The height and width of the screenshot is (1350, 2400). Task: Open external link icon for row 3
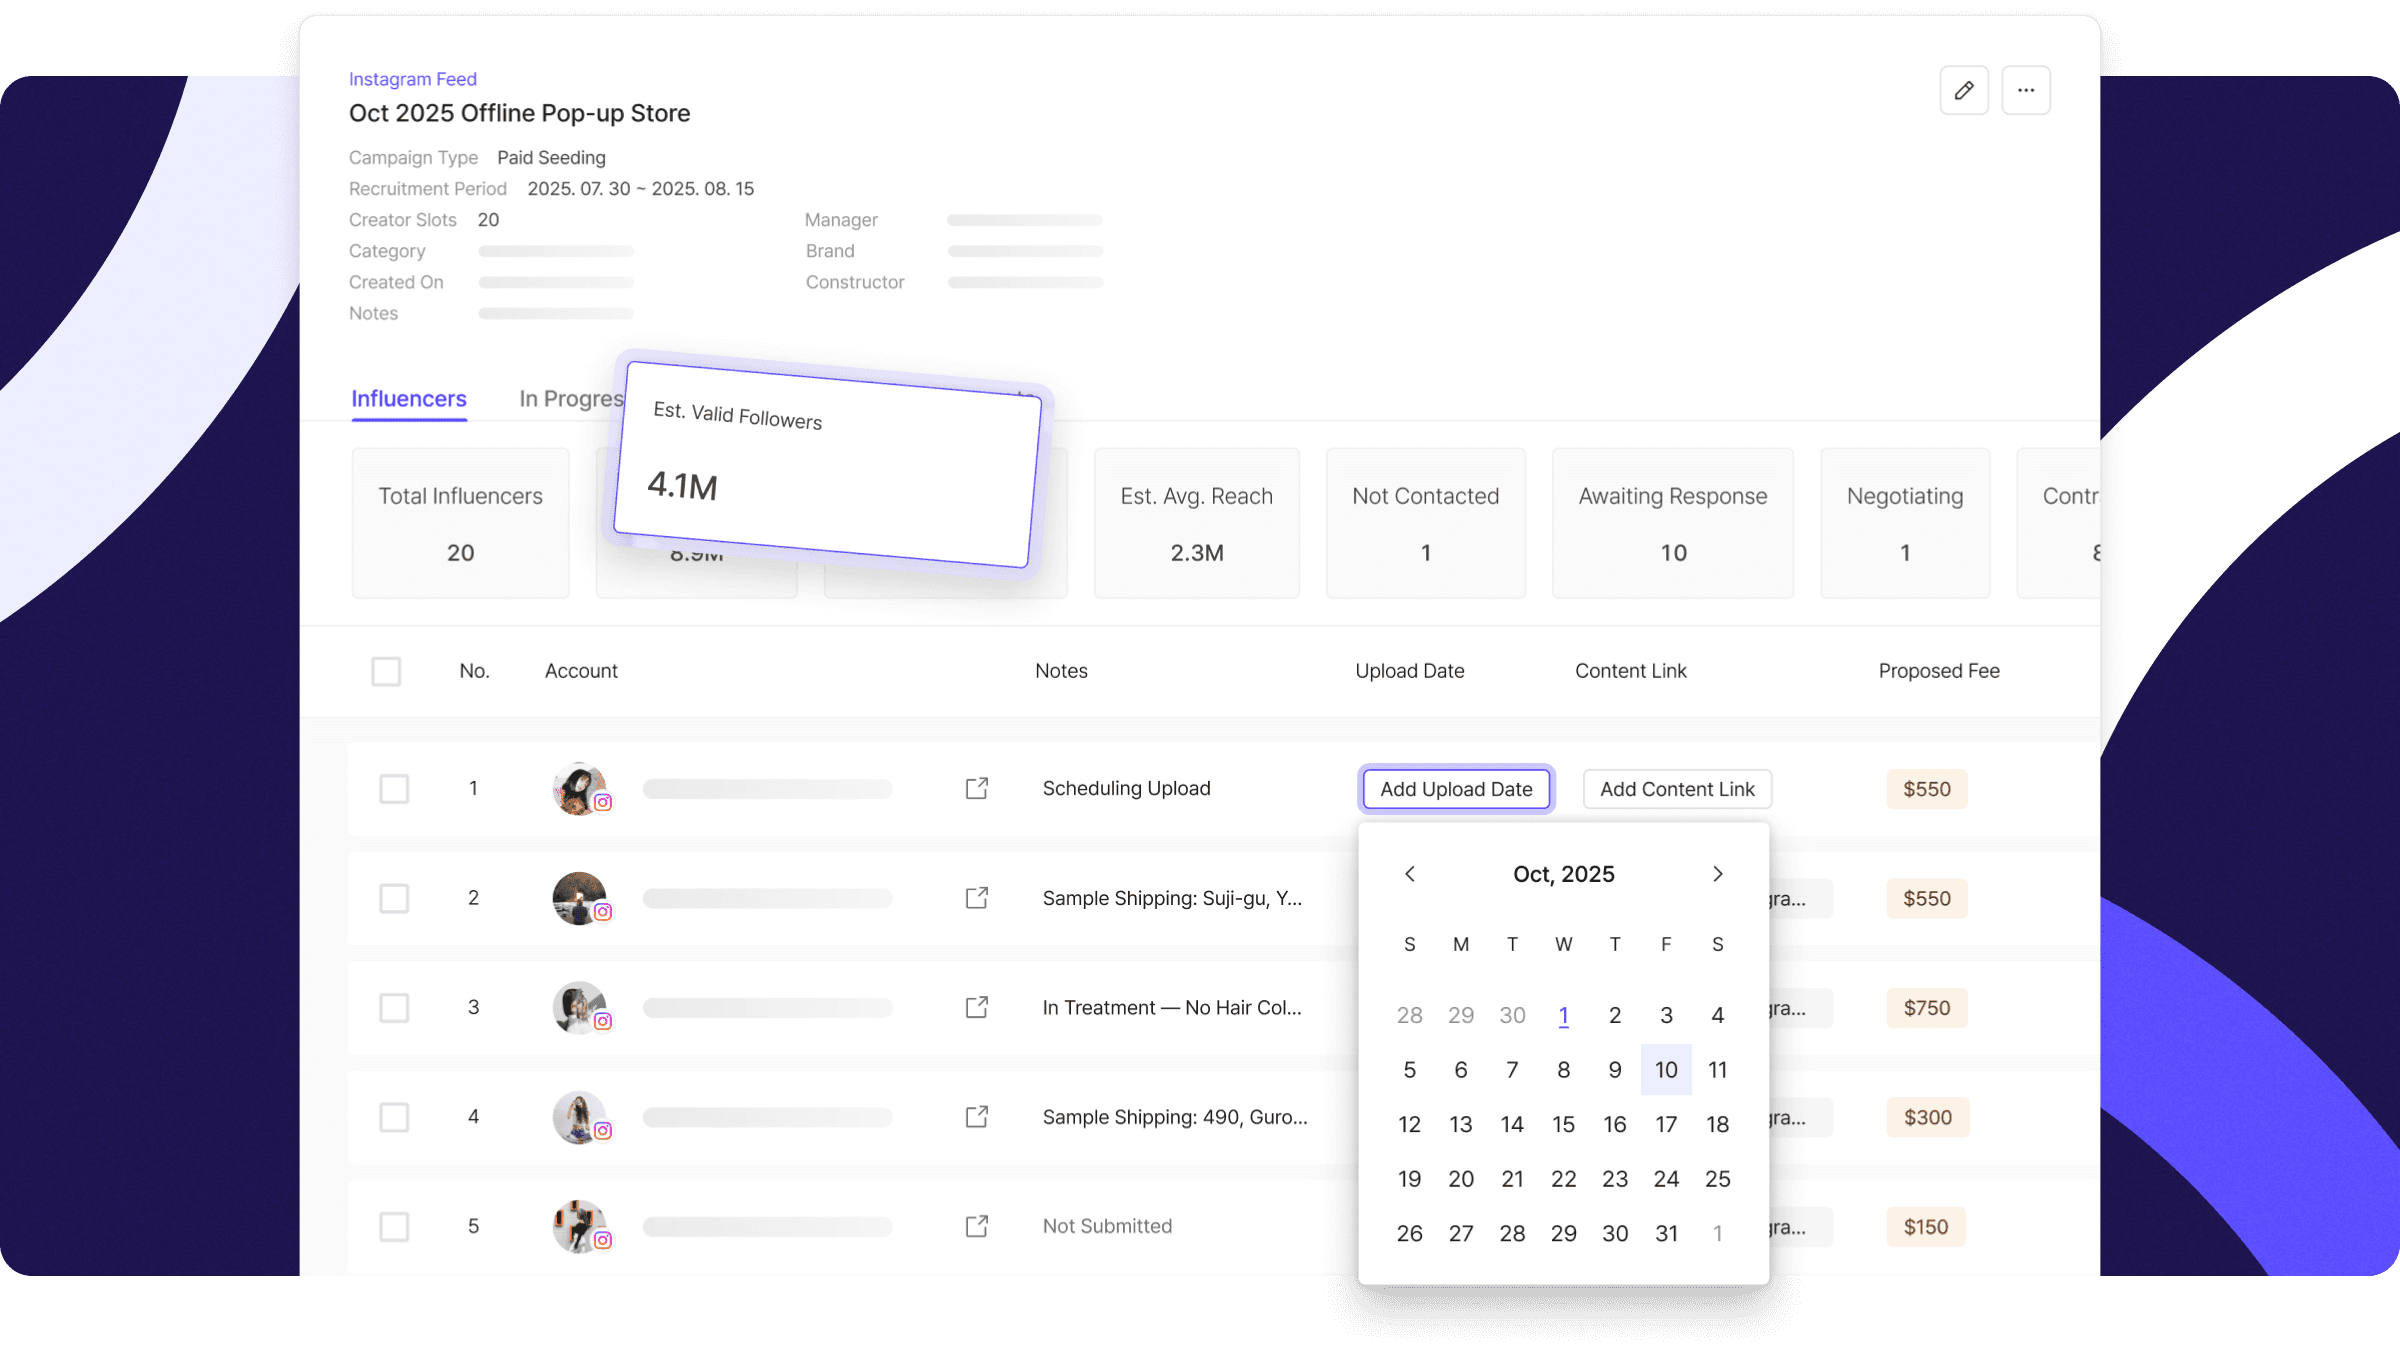[x=977, y=1007]
